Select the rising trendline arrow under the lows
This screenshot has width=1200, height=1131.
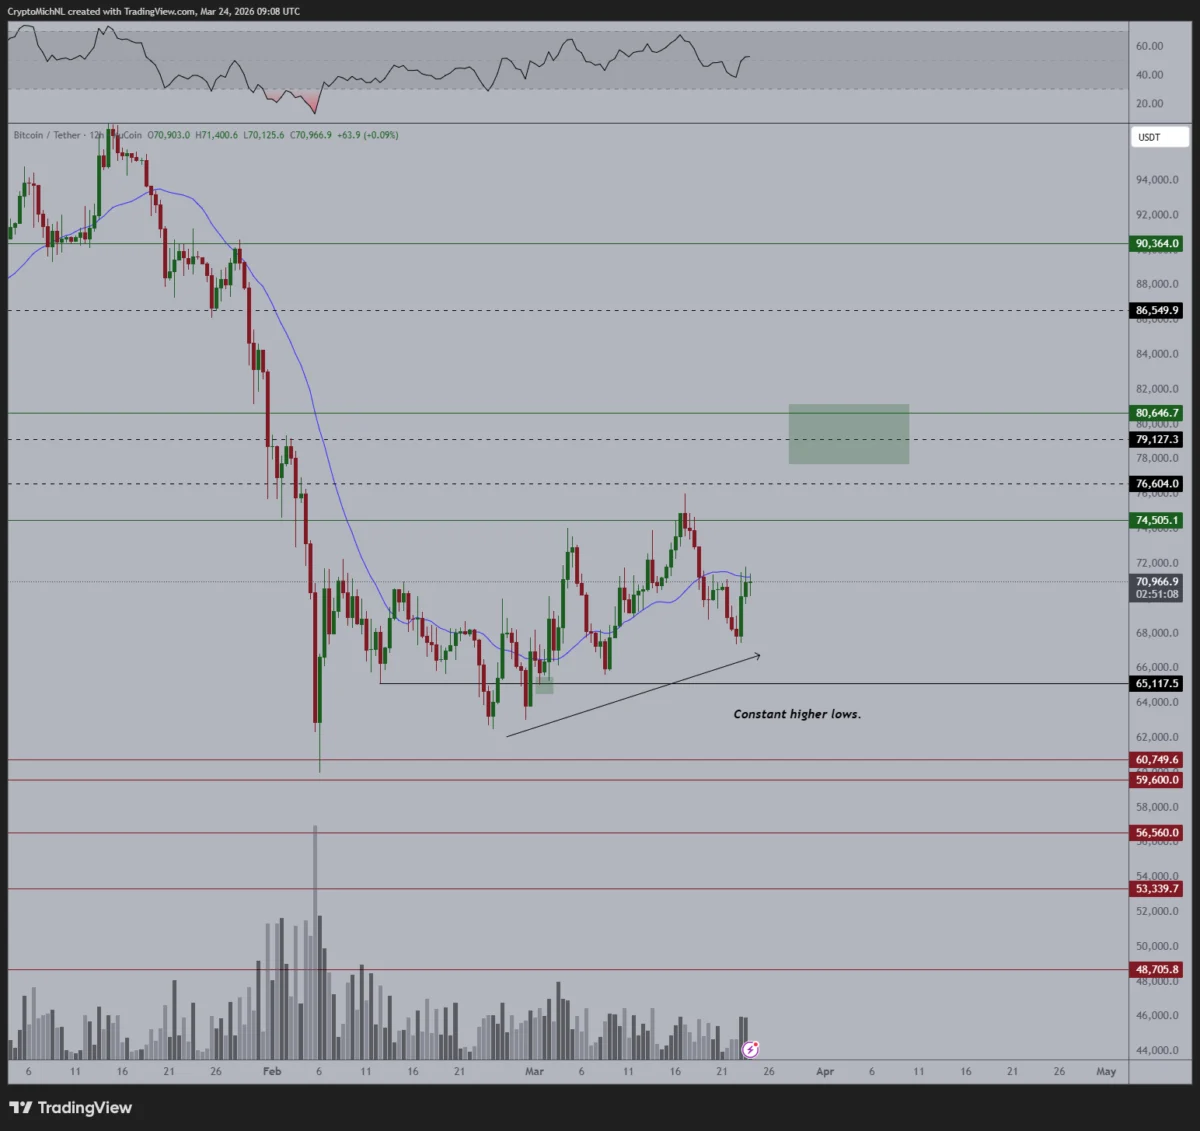point(633,696)
